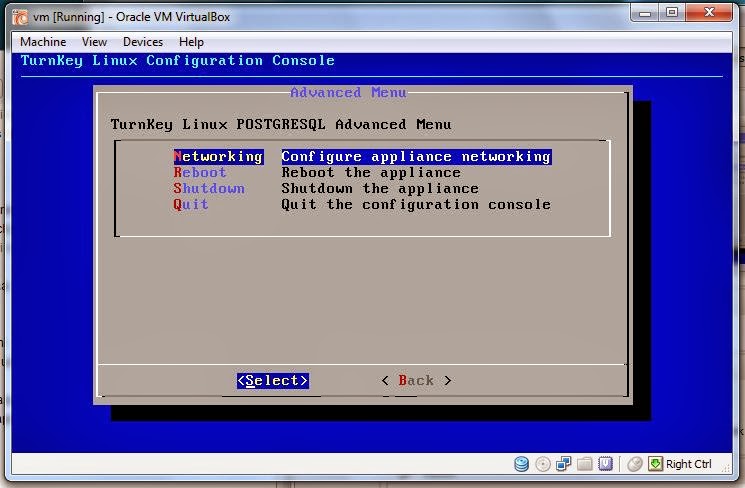This screenshot has width=745, height=488.
Task: Activate the < Back > button
Action: click(x=416, y=381)
